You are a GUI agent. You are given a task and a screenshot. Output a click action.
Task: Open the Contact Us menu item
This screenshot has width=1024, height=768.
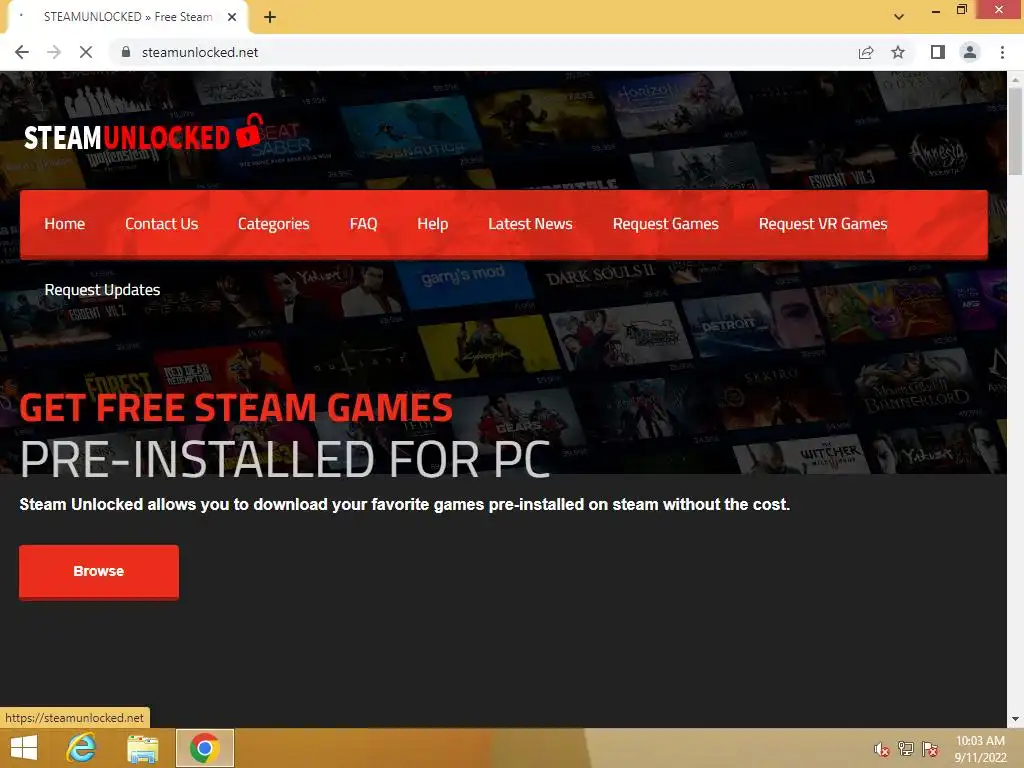pyautogui.click(x=161, y=224)
